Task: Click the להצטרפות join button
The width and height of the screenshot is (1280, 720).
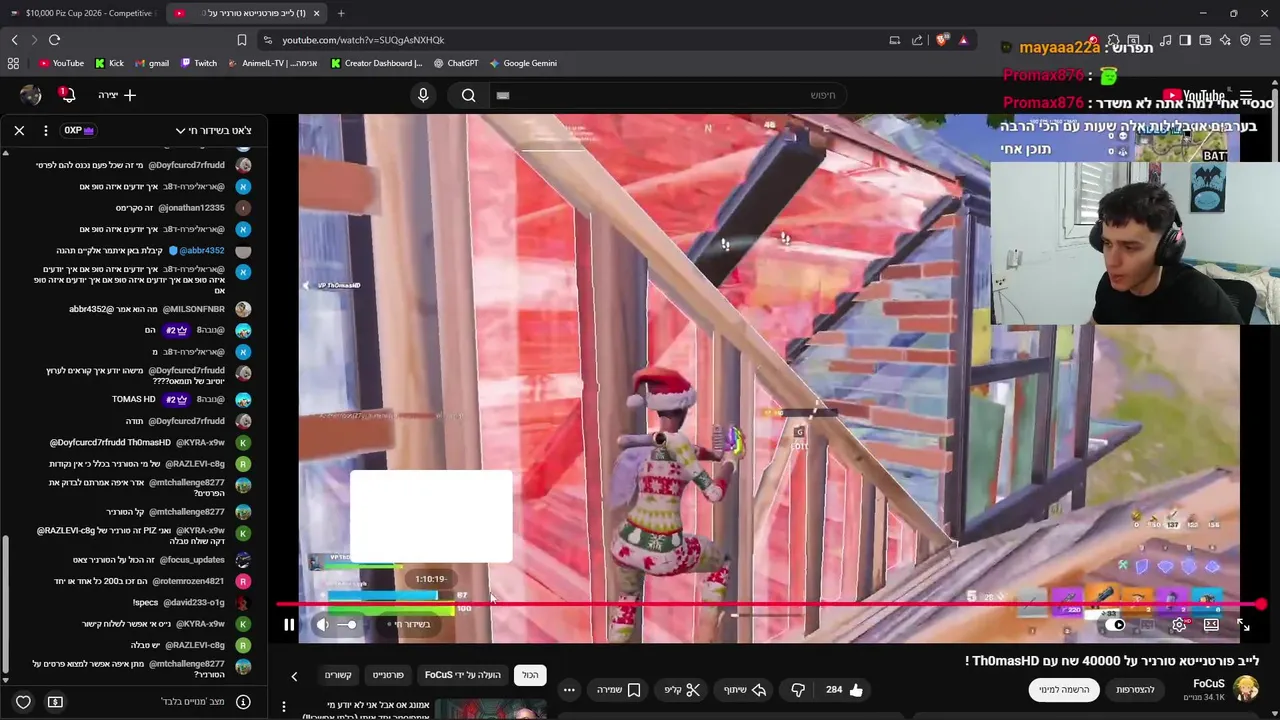Action: pos(1135,690)
